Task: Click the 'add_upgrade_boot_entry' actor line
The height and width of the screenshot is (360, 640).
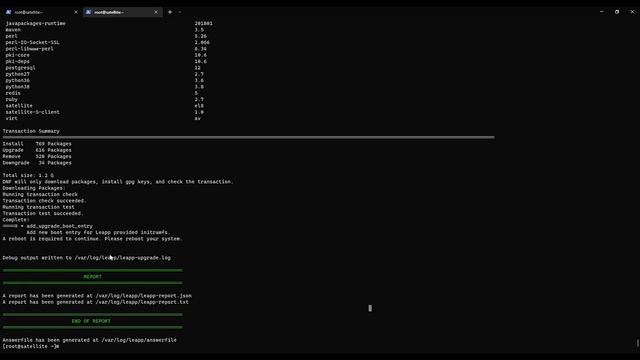Action: (48, 226)
